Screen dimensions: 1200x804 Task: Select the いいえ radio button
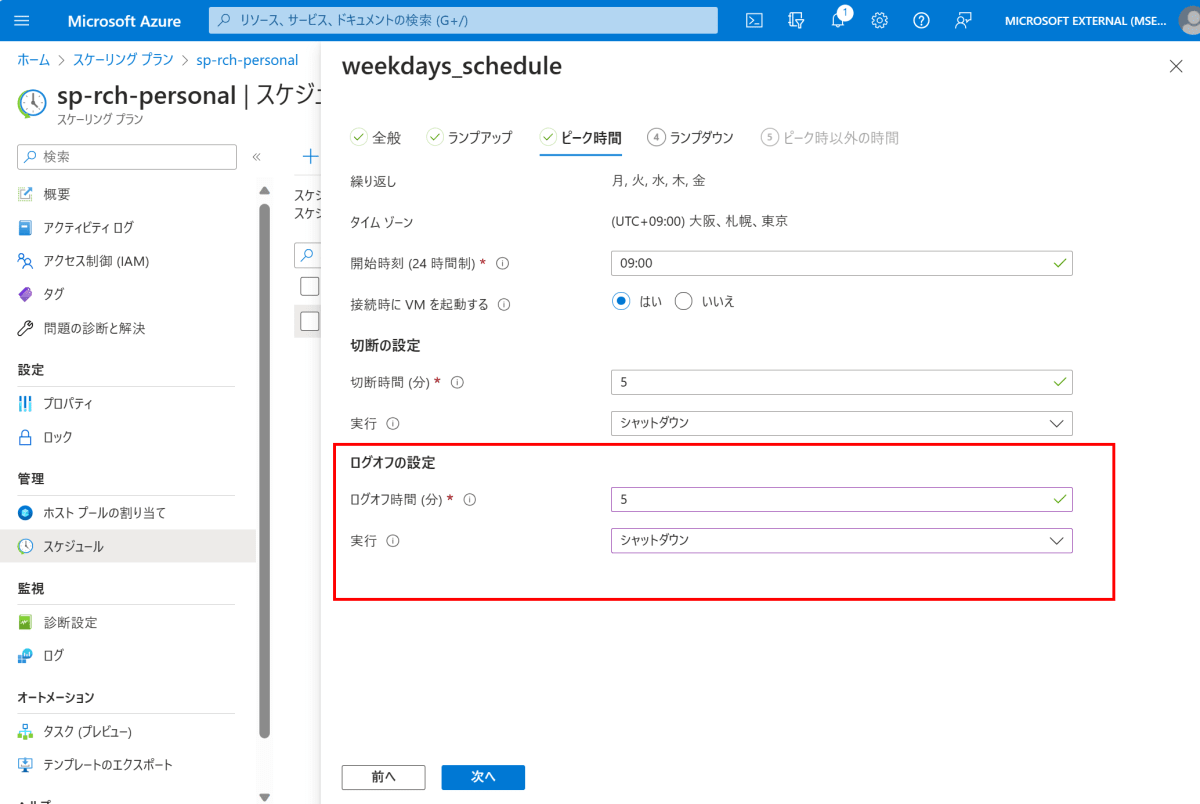tap(684, 301)
